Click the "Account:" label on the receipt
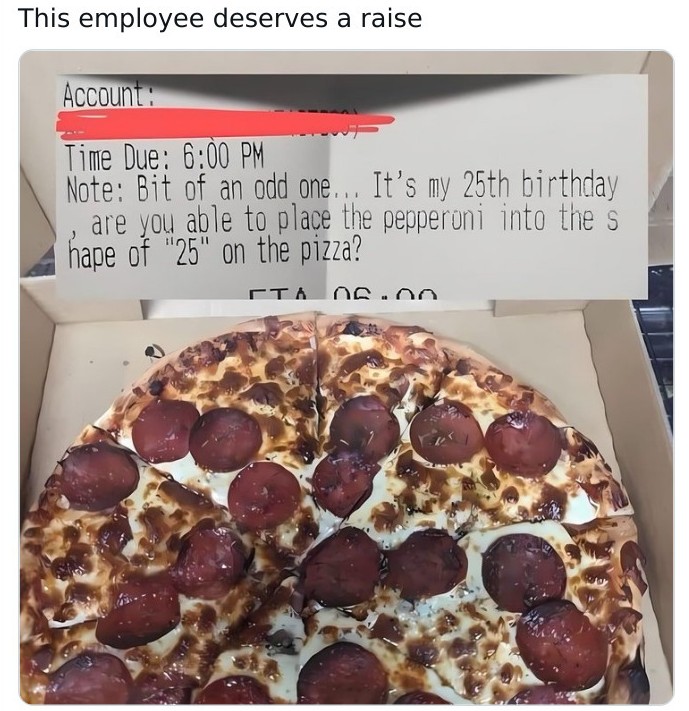Viewport: 689px width, 711px height. coord(108,95)
